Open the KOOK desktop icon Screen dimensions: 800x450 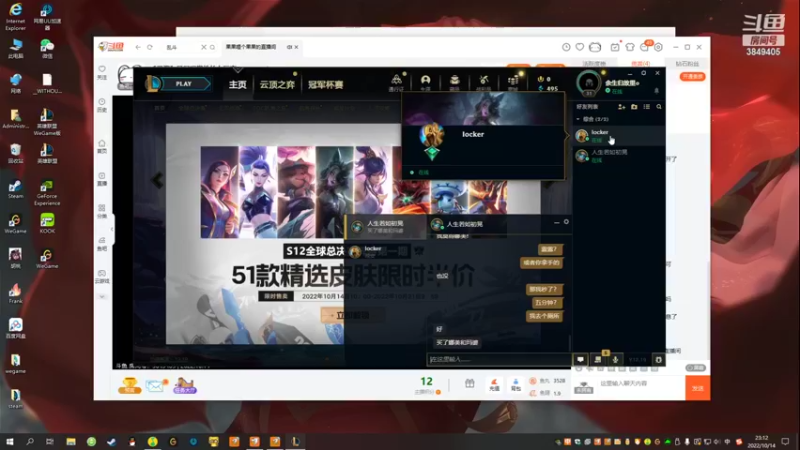[47, 223]
